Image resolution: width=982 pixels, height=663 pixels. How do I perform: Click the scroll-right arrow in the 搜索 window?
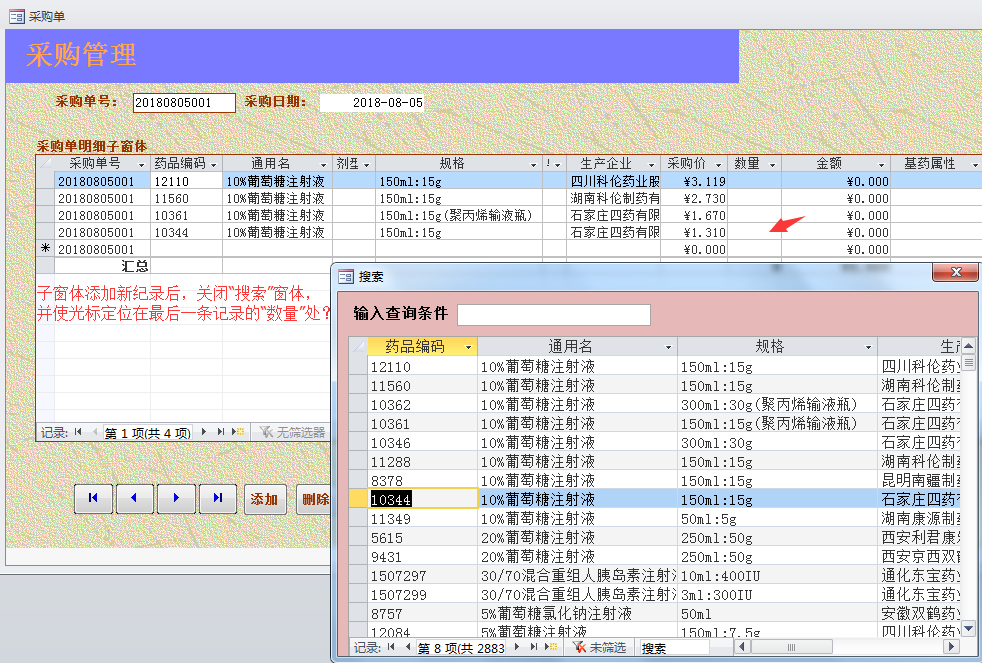pyautogui.click(x=951, y=647)
